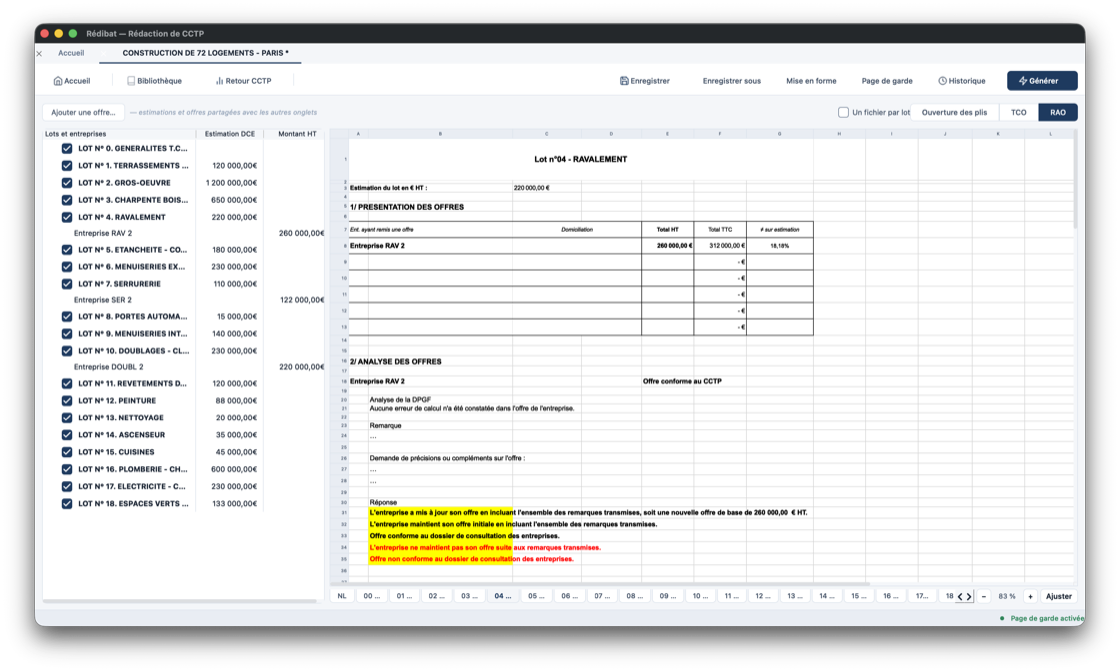Click red 'Offre non conforme' line

(471, 559)
